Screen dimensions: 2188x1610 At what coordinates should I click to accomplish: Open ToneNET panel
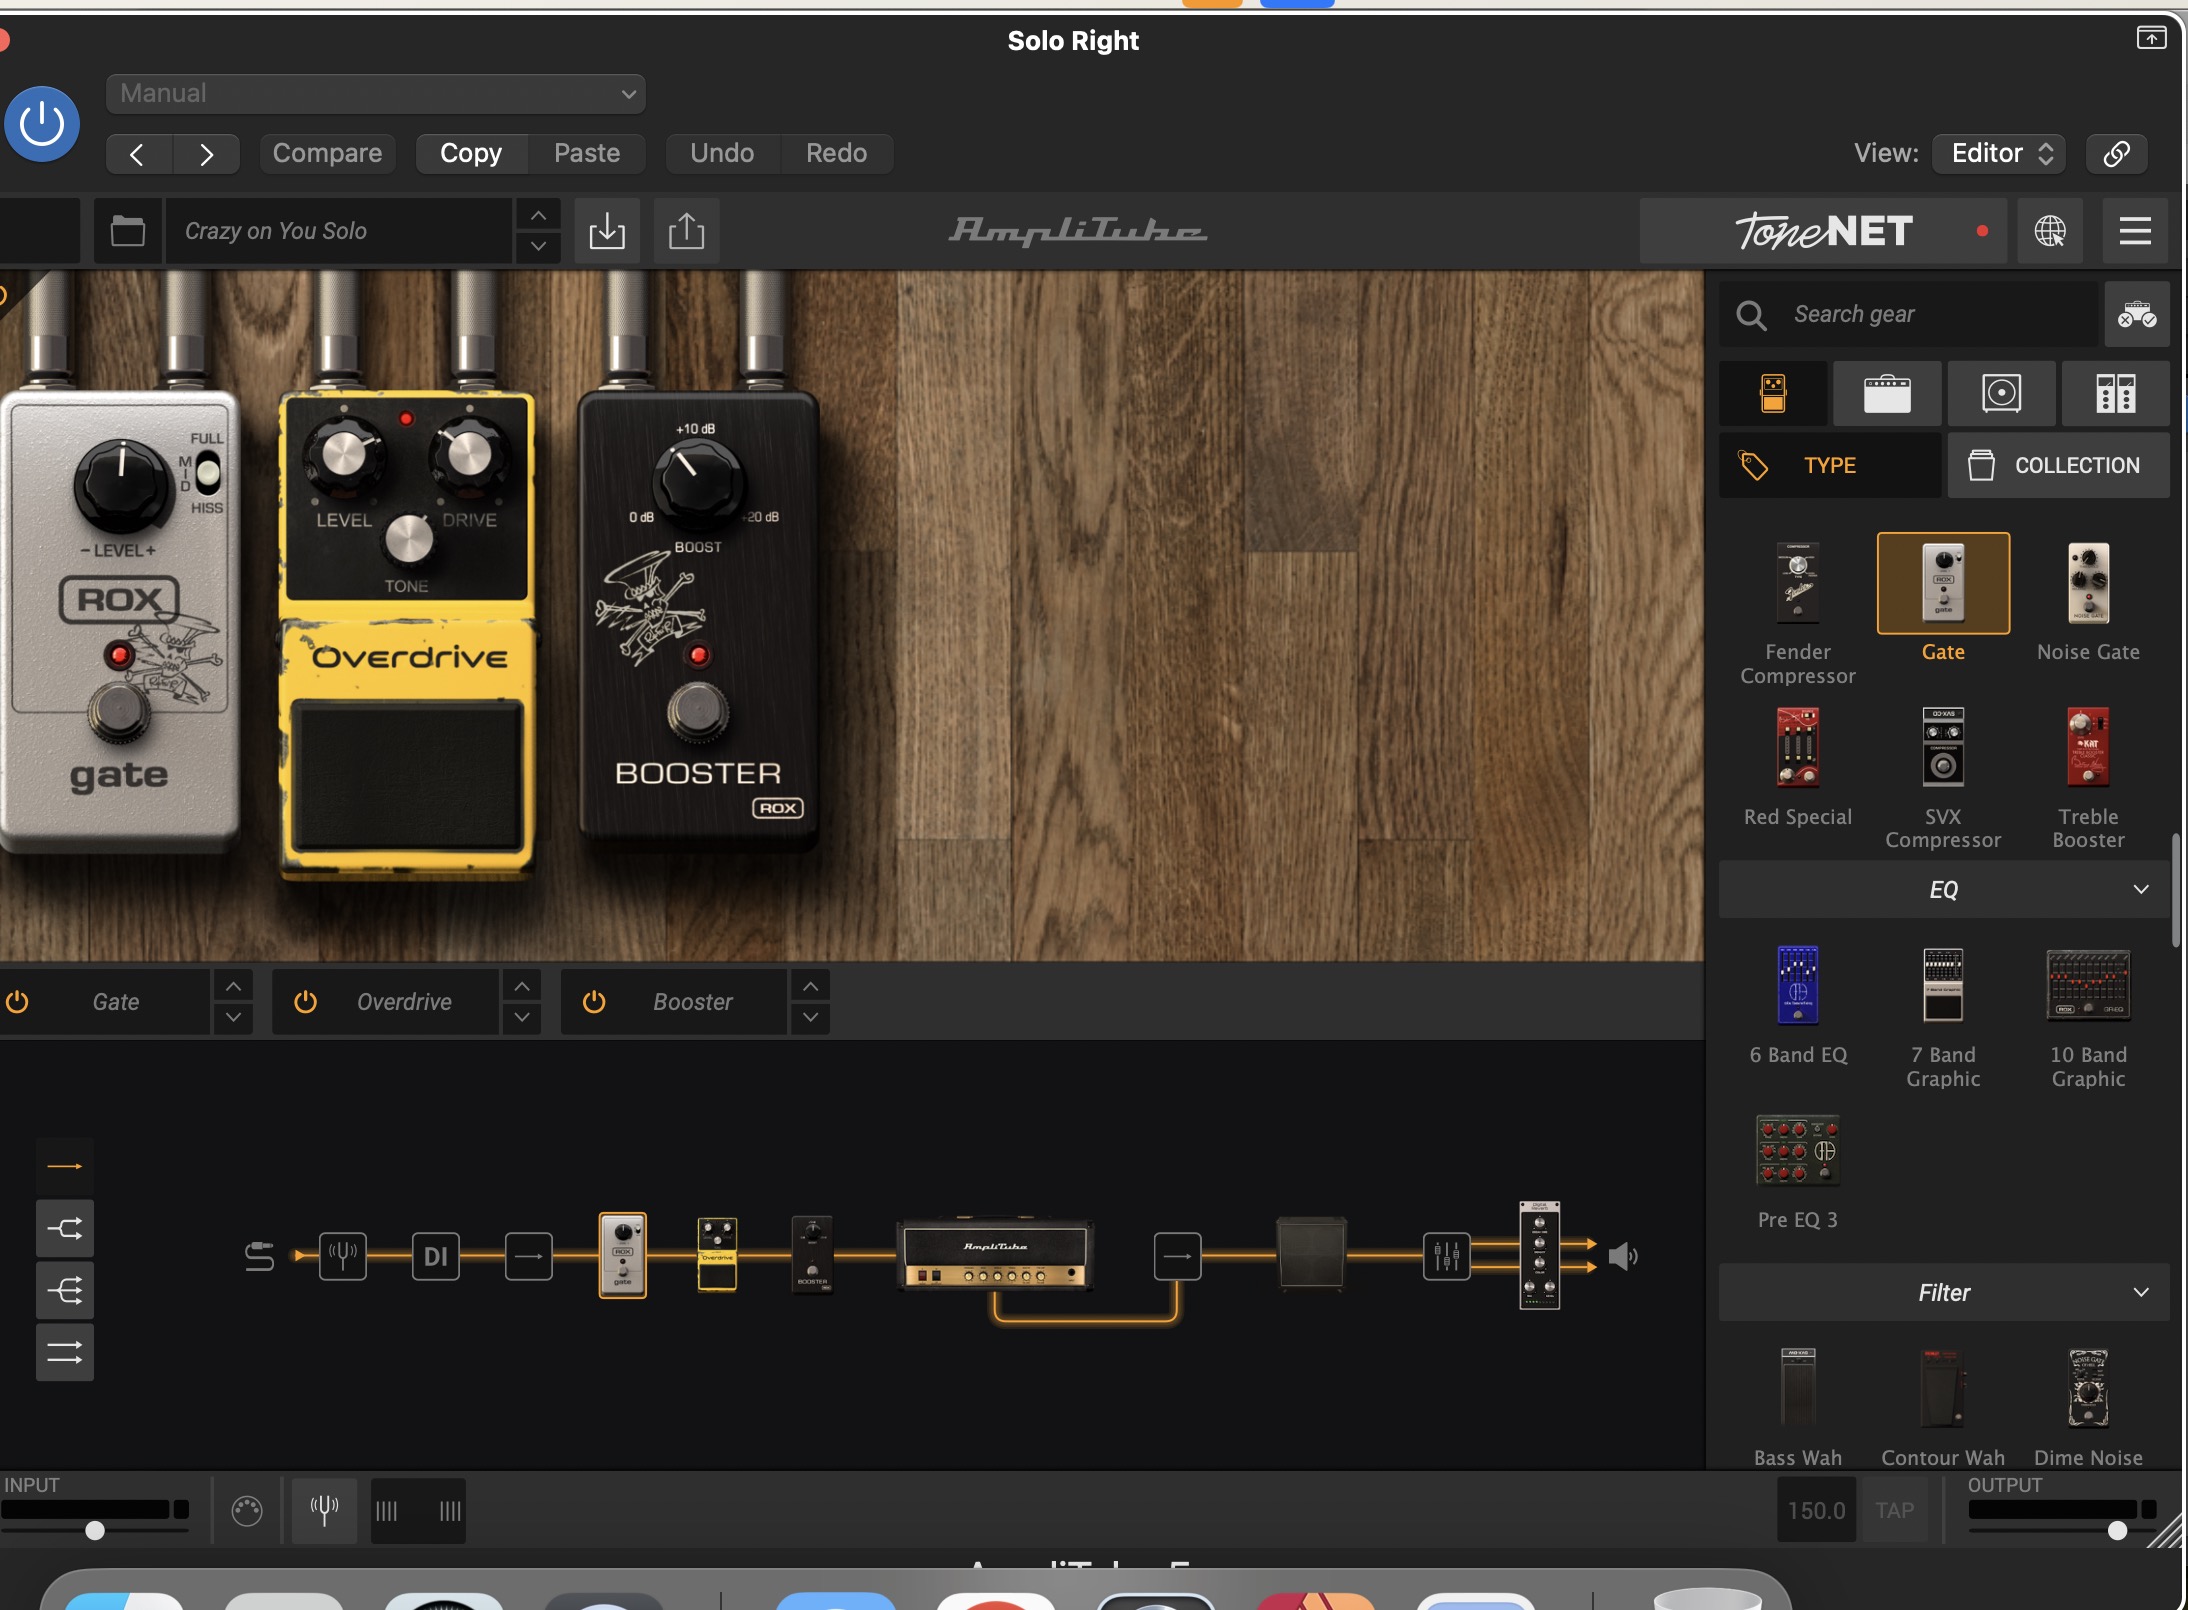tap(1823, 231)
